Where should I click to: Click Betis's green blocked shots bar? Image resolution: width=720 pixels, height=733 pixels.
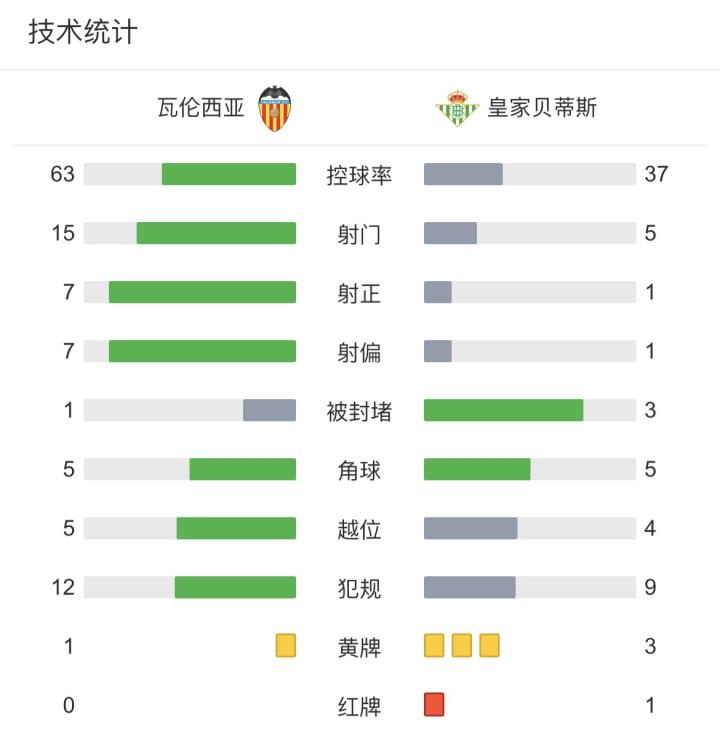point(503,410)
